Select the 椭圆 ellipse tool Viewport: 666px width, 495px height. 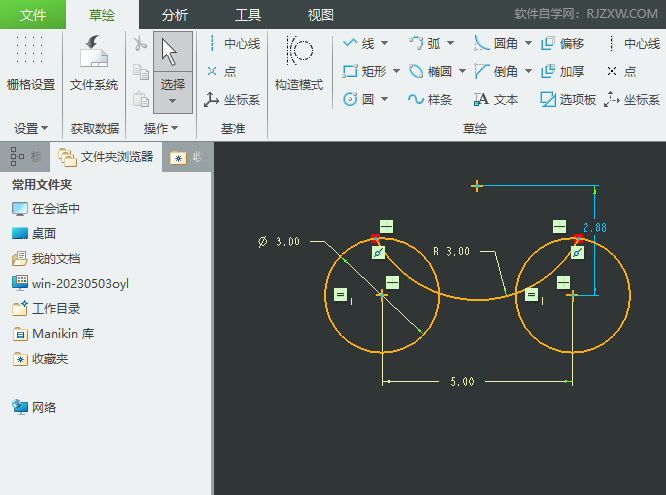430,71
